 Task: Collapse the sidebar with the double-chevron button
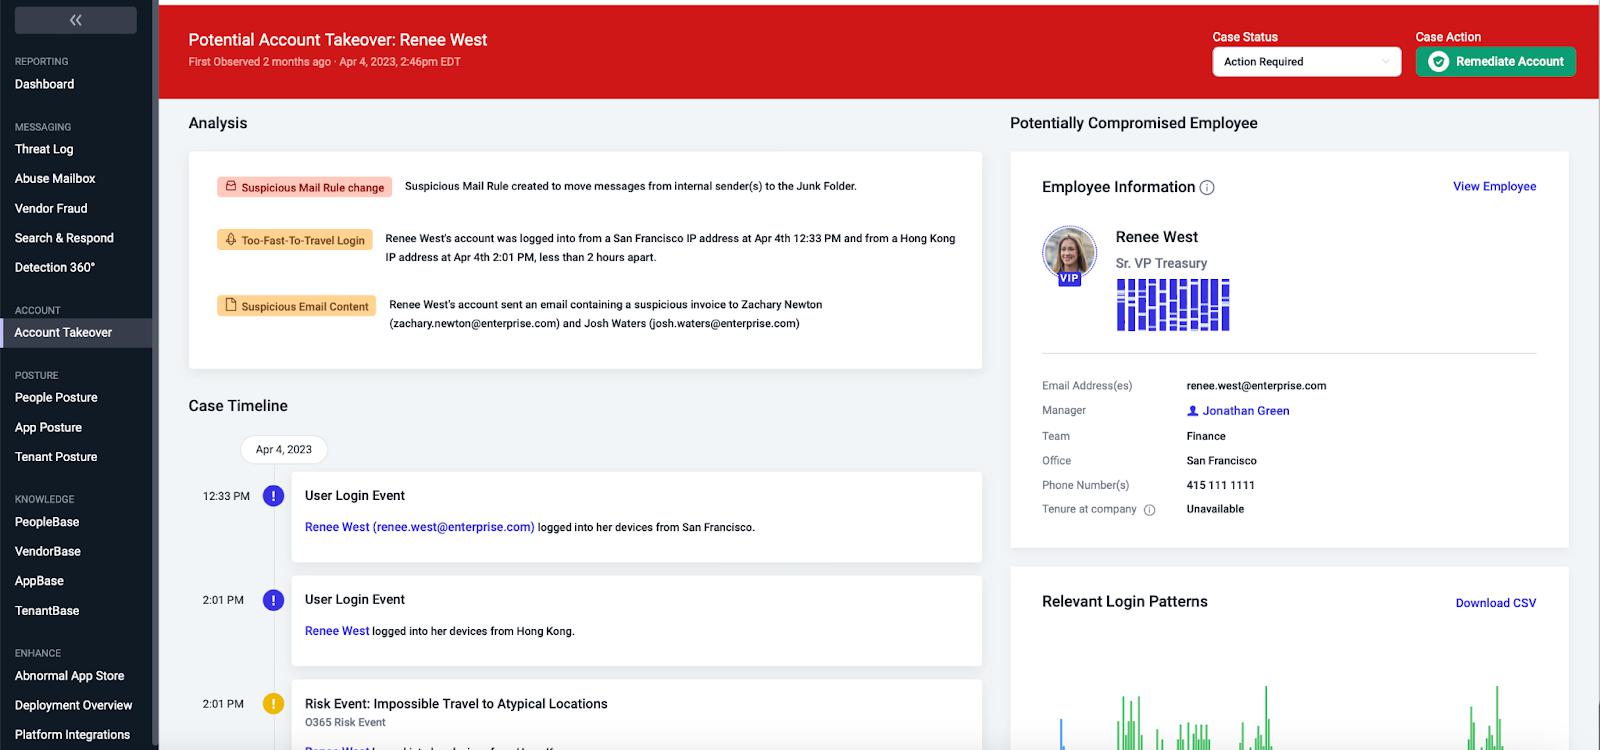[76, 20]
